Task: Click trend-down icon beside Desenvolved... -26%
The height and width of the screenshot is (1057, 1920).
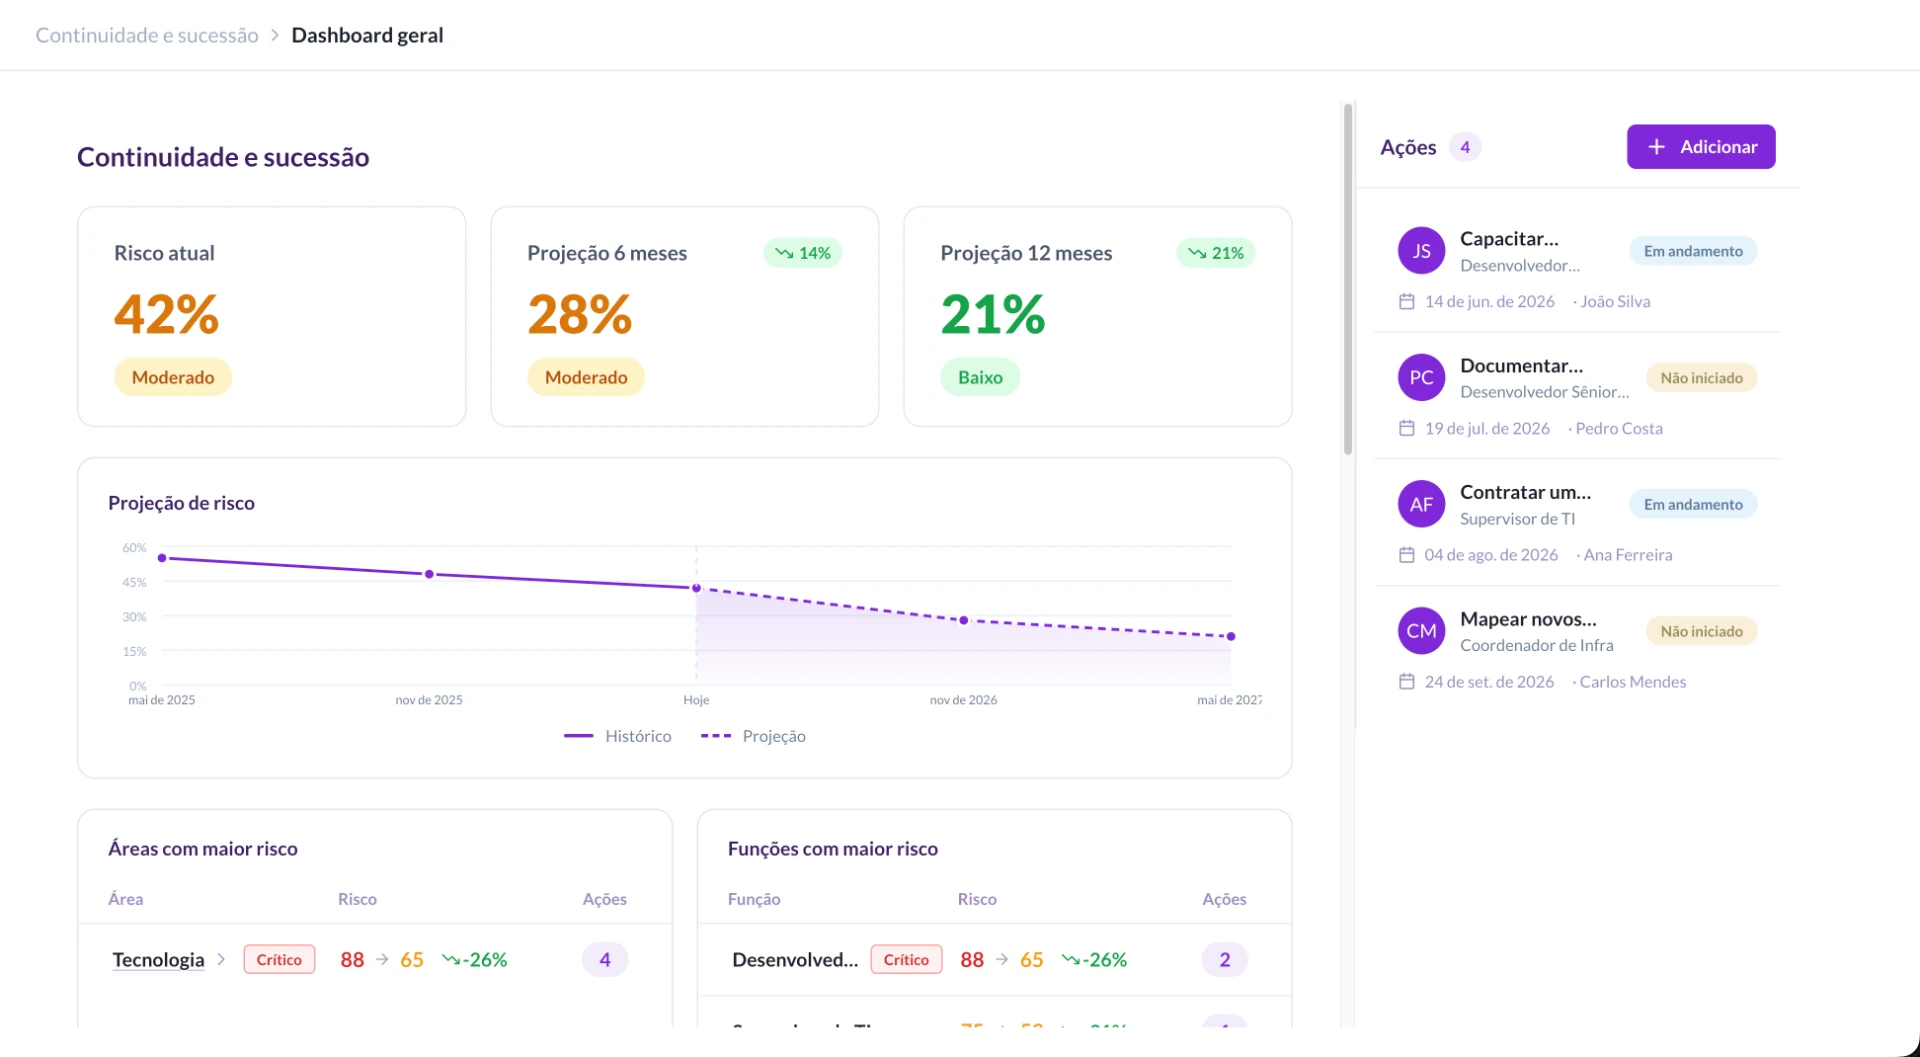Action: [x=1071, y=960]
